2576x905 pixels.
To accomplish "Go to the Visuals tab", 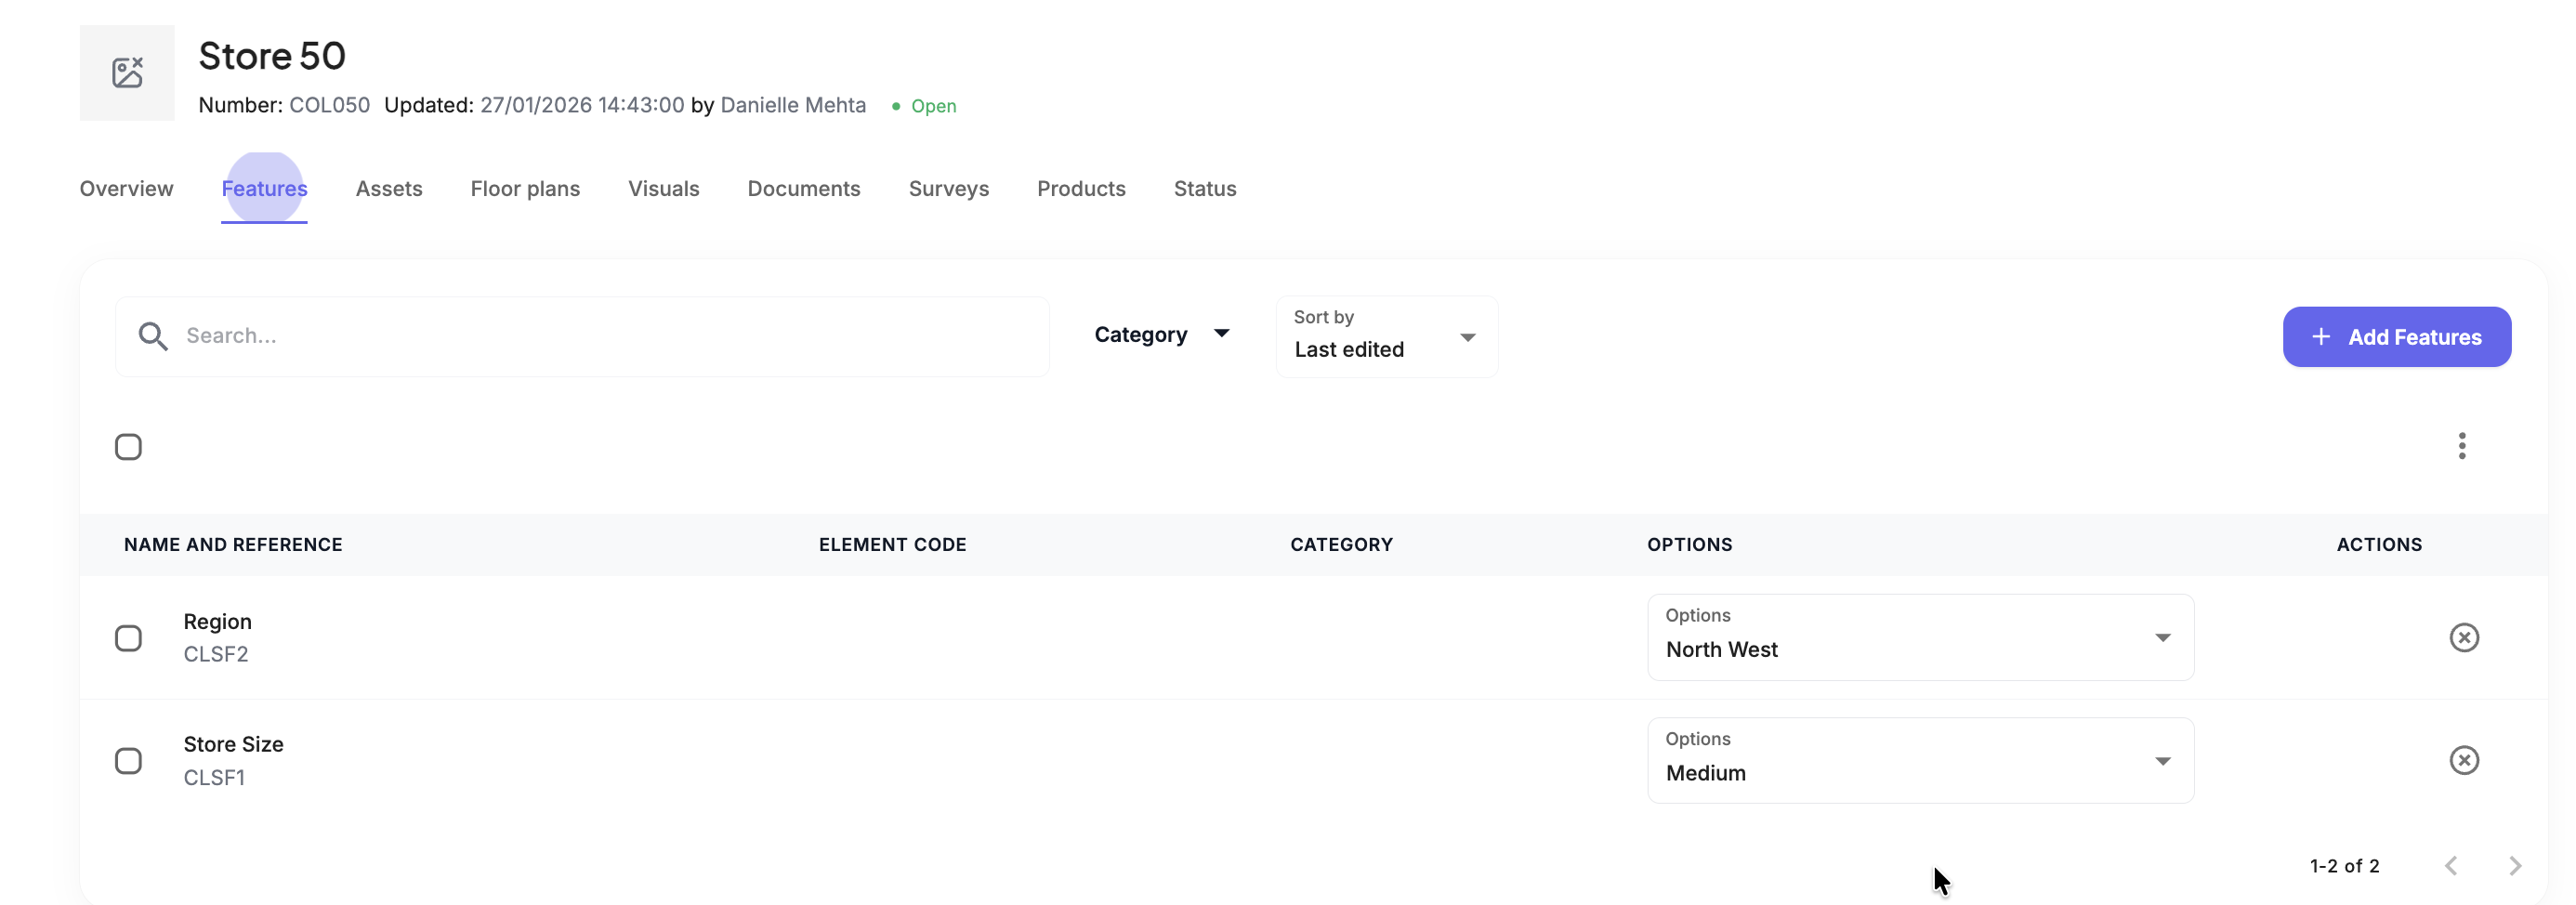I will (x=664, y=188).
